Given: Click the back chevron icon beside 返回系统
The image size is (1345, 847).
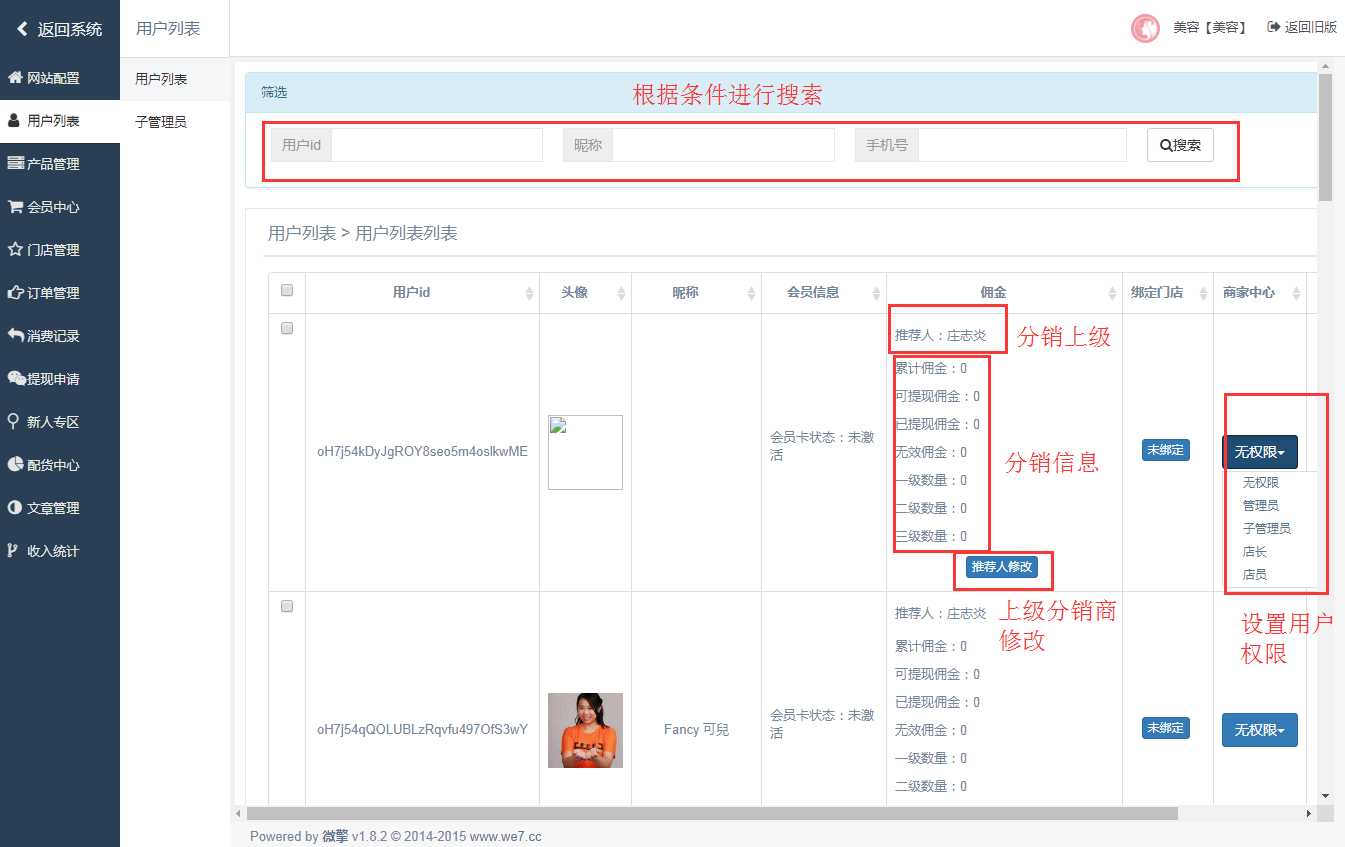Looking at the screenshot, I should click(x=22, y=29).
